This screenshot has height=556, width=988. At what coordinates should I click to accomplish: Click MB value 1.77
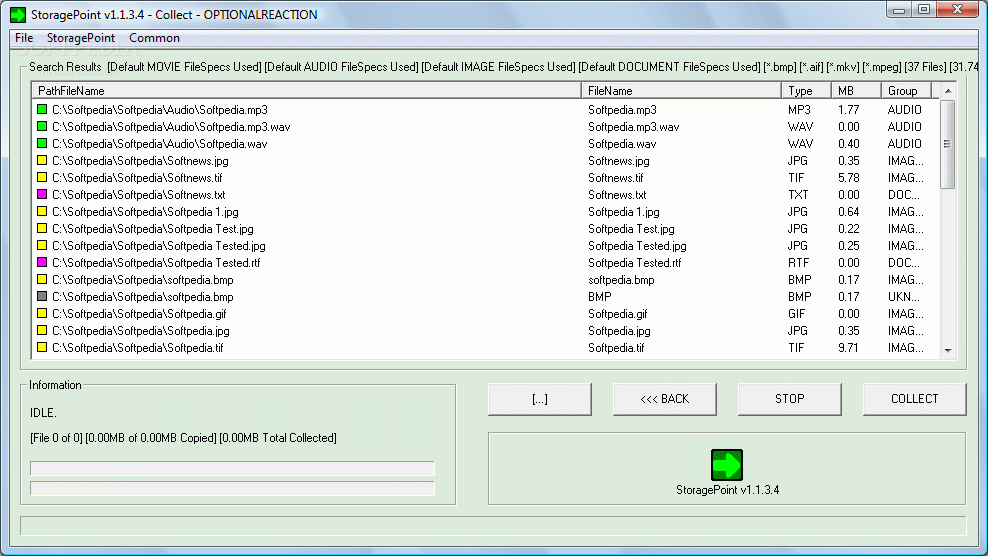849,110
